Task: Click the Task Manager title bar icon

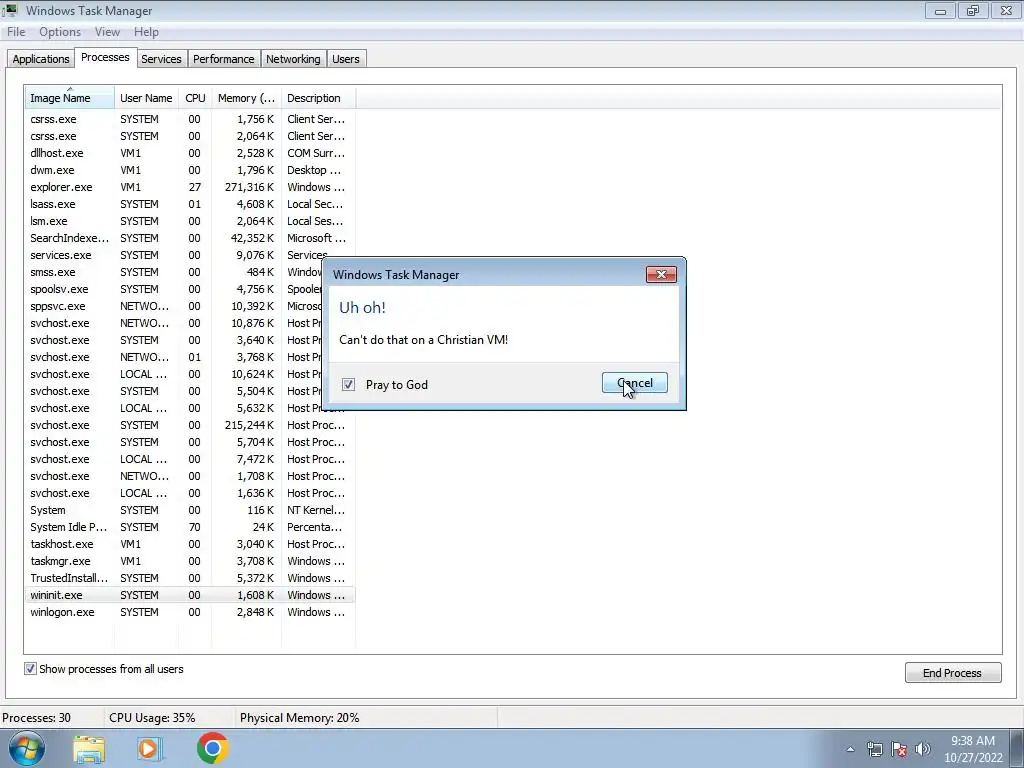Action: pyautogui.click(x=10, y=10)
